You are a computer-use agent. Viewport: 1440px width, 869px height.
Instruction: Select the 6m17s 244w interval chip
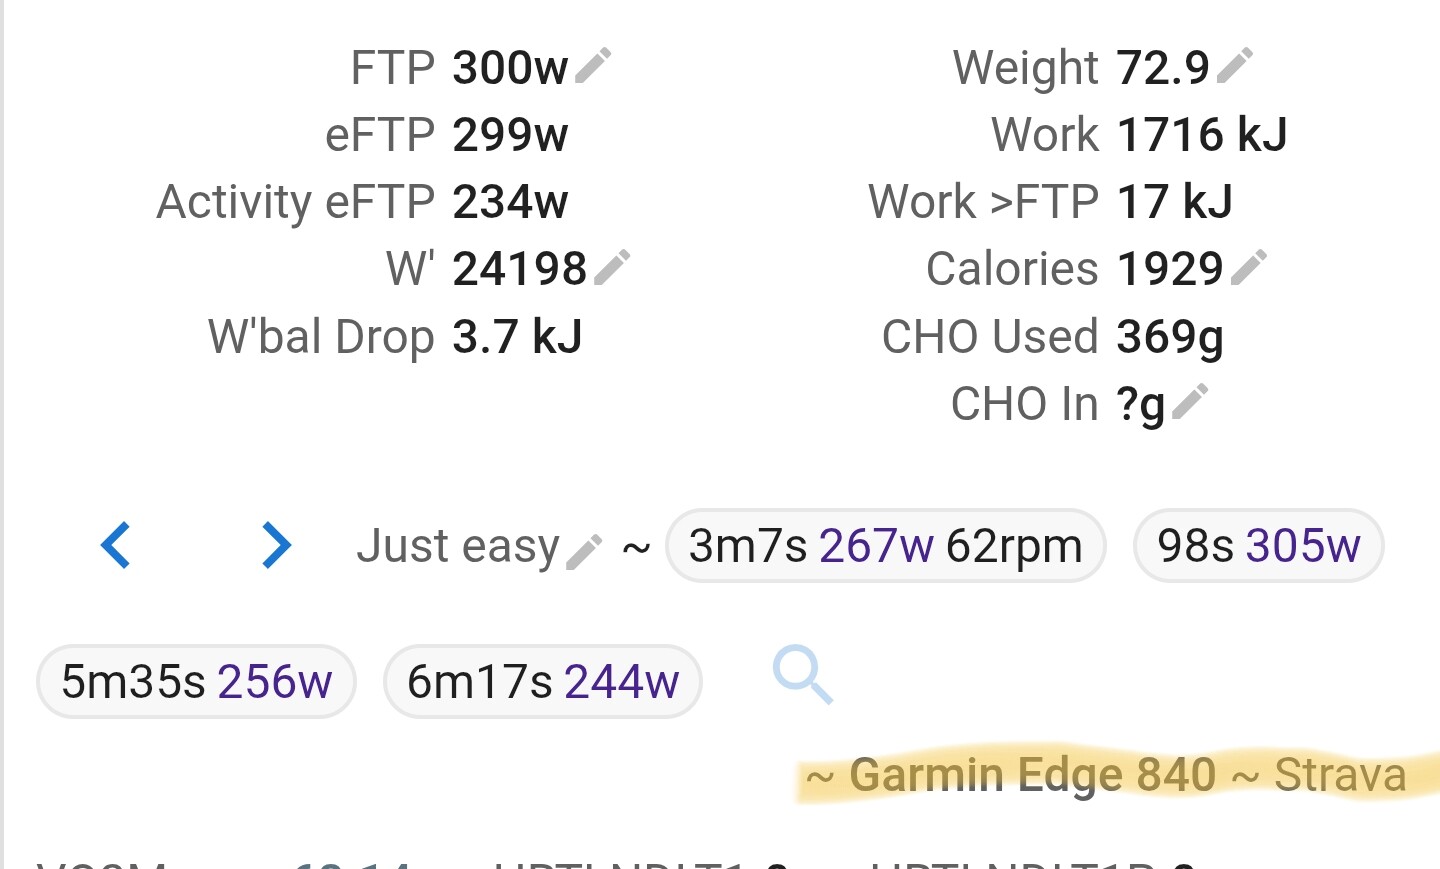(542, 682)
